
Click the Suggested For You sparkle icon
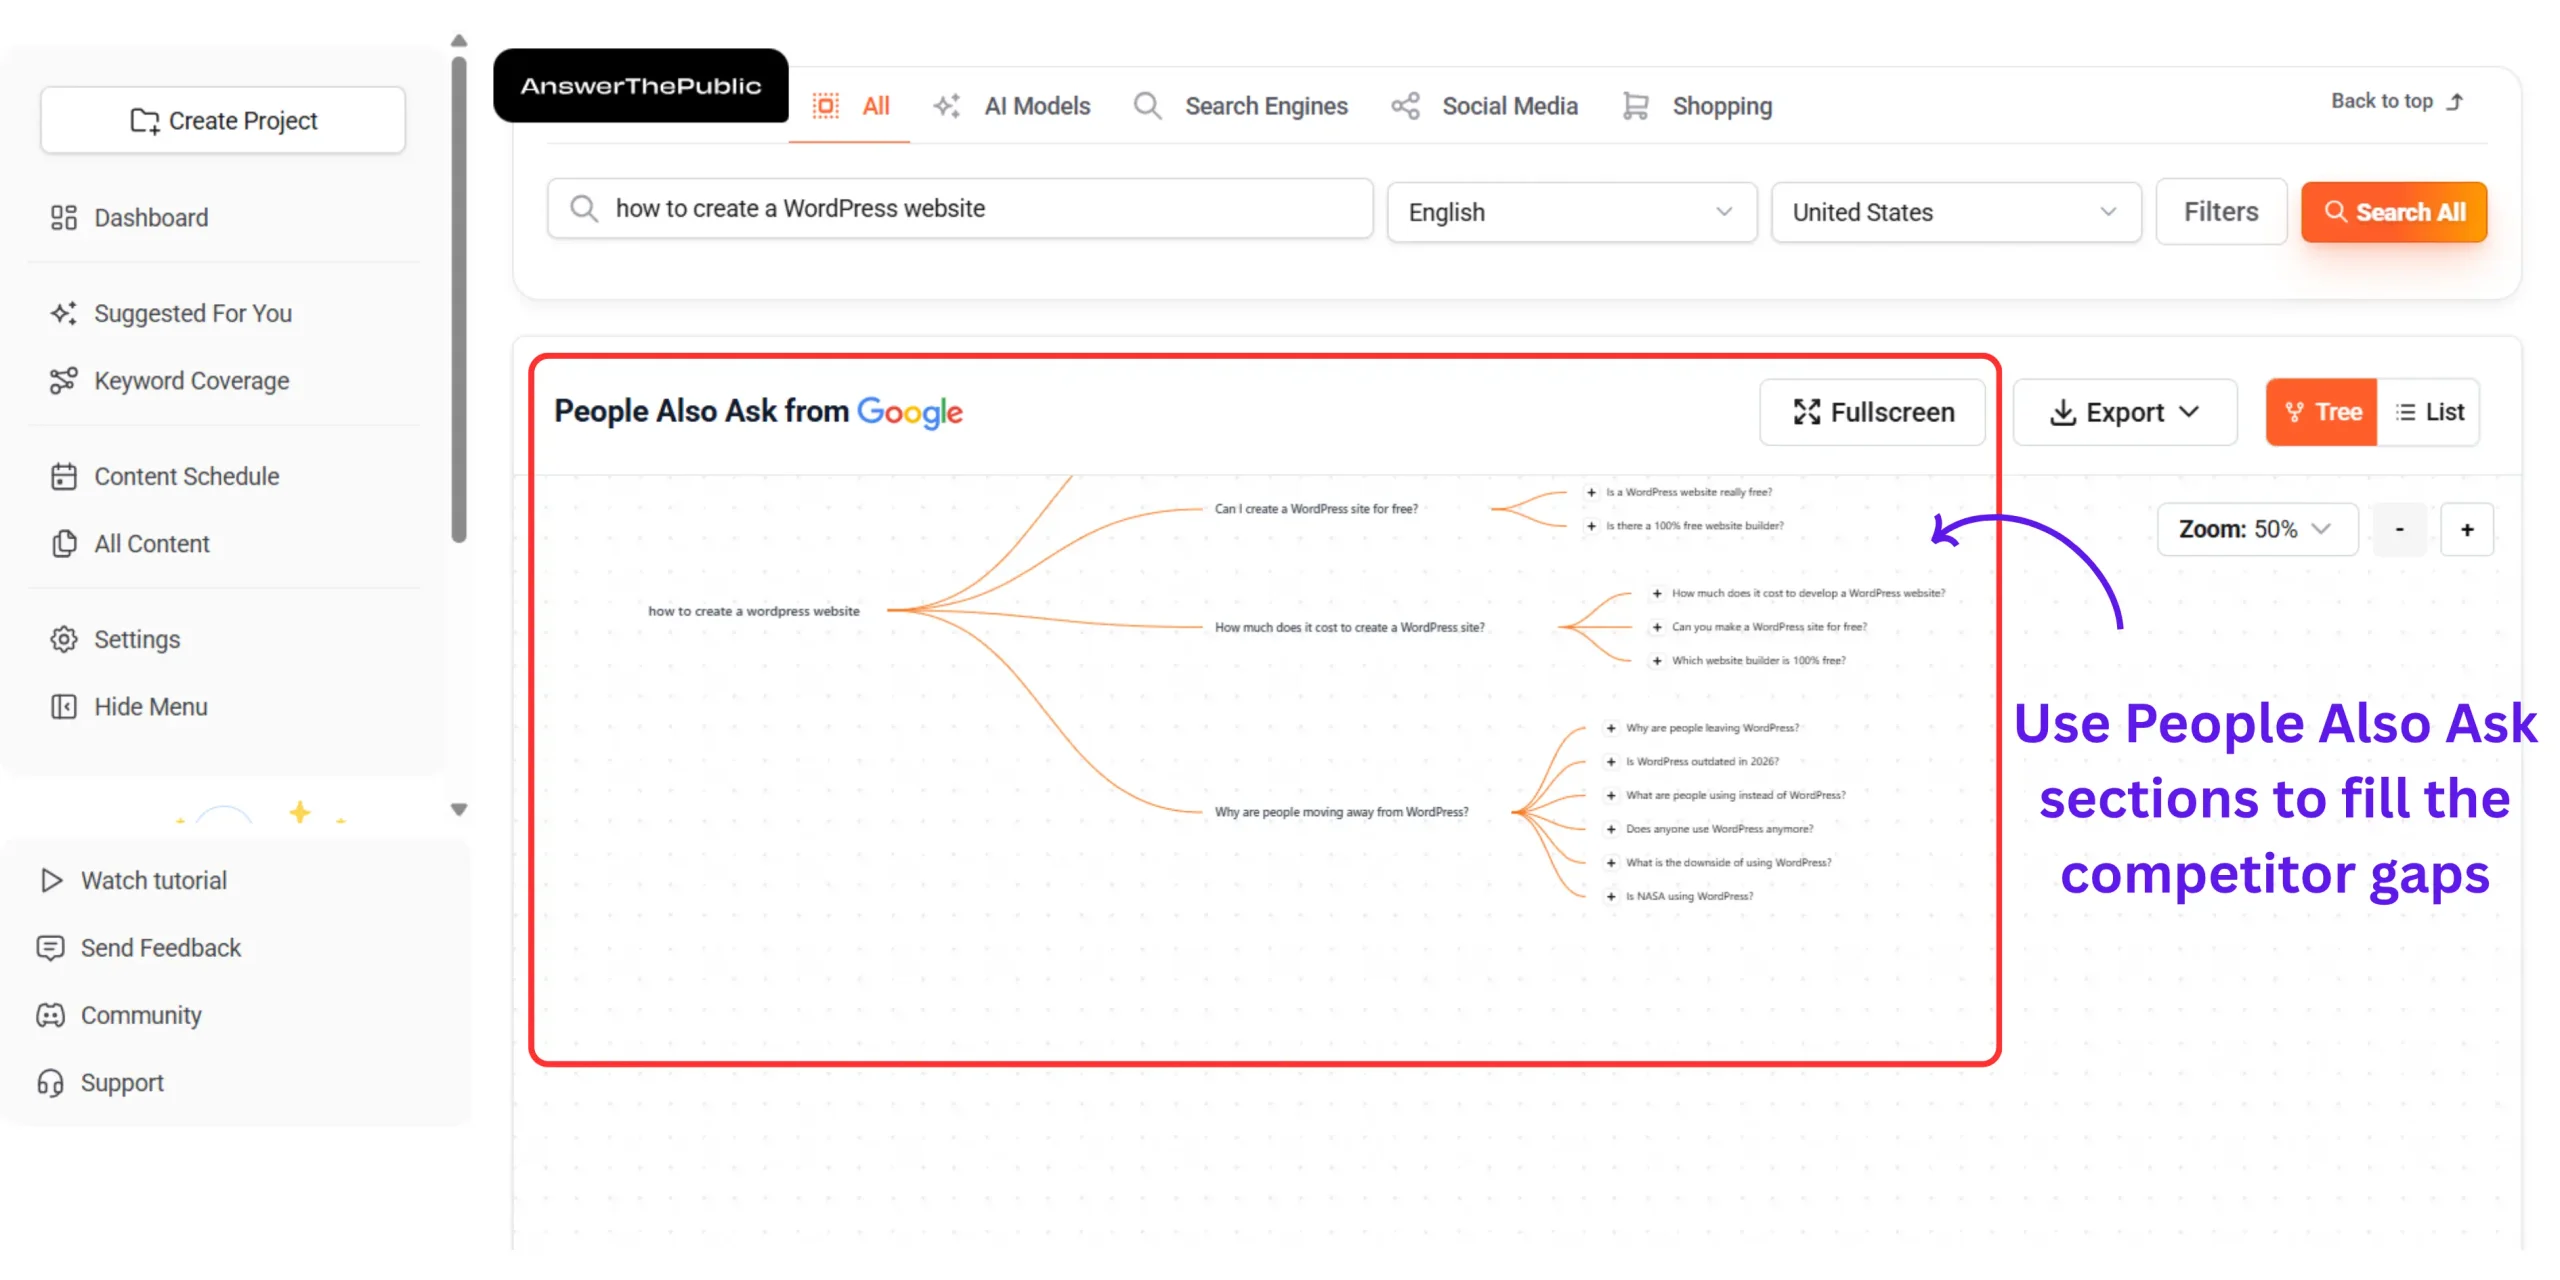[64, 313]
